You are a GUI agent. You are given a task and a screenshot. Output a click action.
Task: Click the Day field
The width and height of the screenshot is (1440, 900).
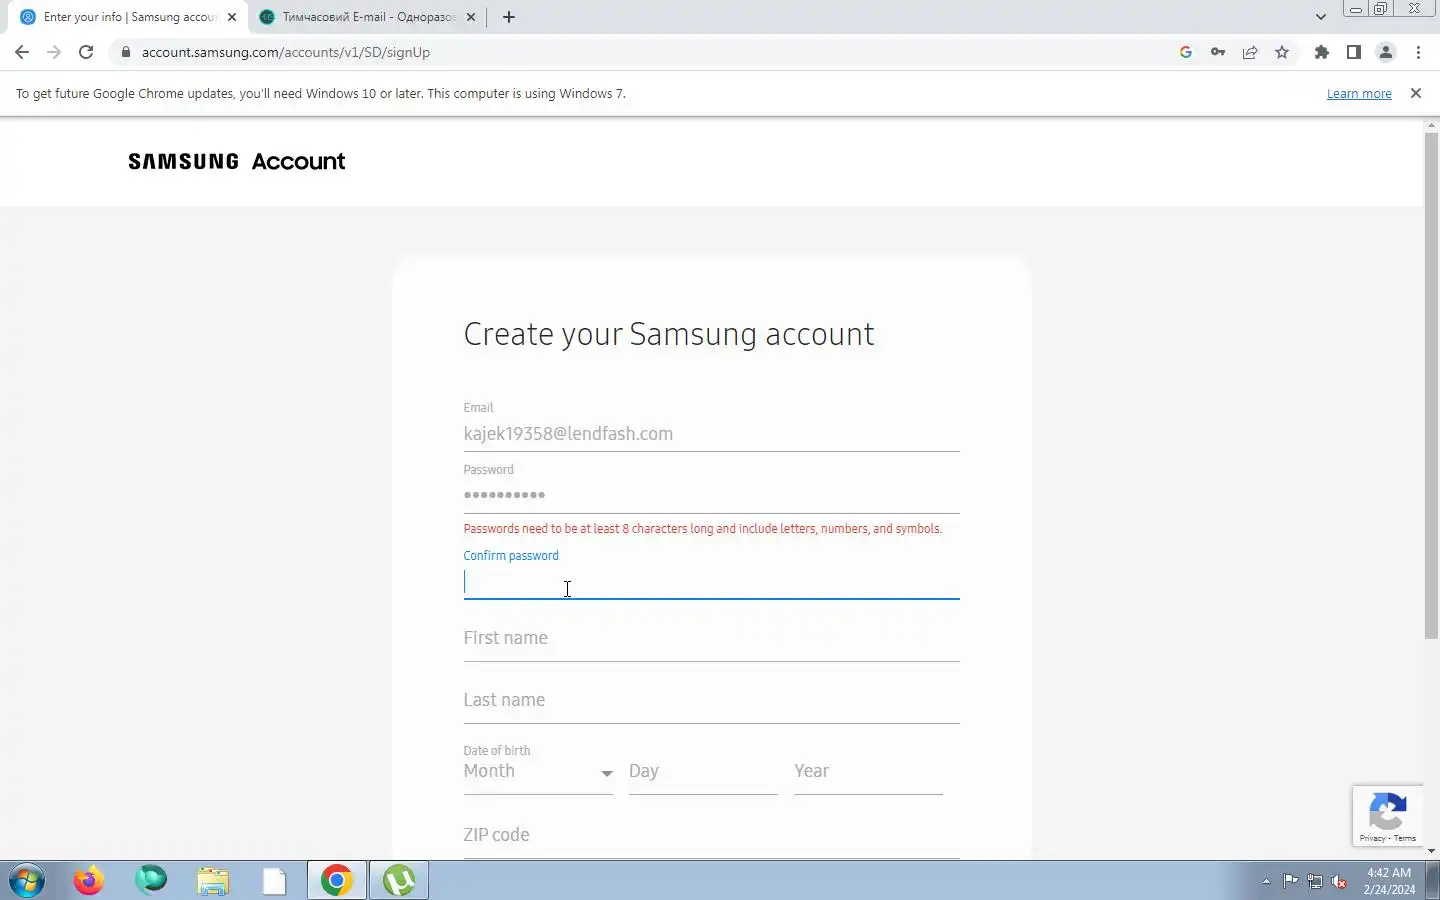(x=703, y=772)
